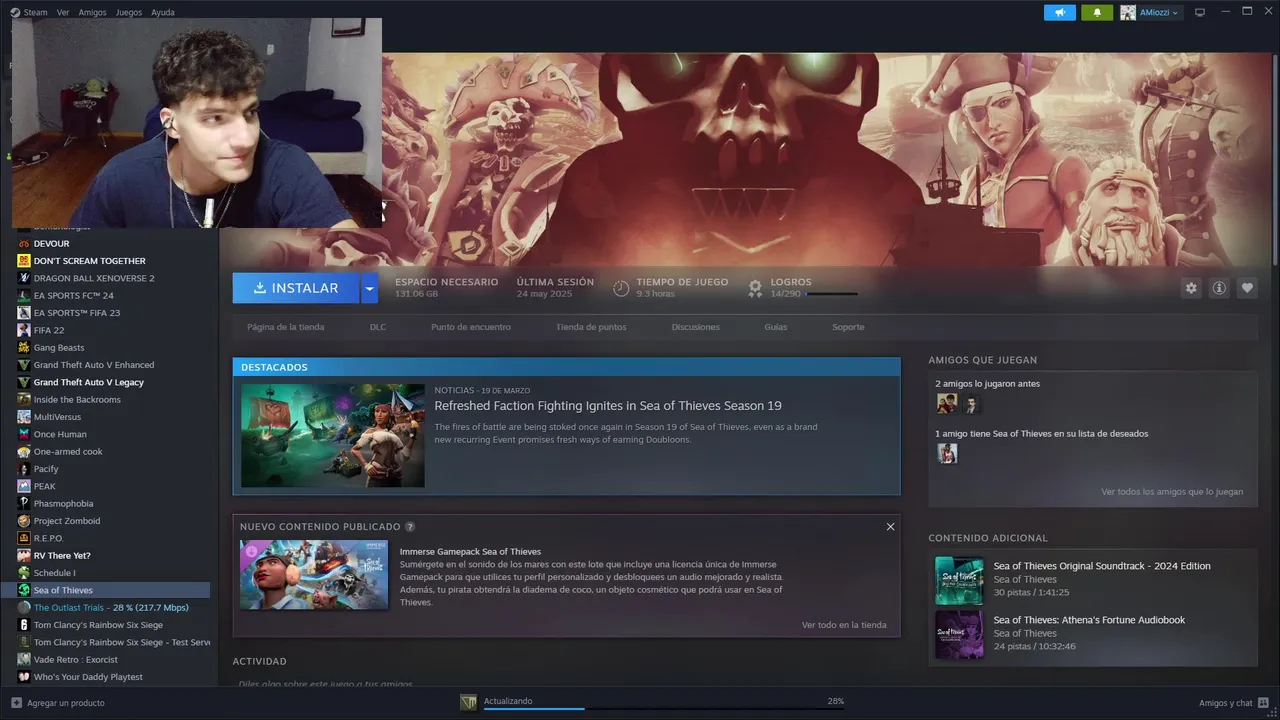Screen dimensions: 1280x720
Task: Click the EA SPORTS FC 24 icon
Action: pyautogui.click(x=24, y=295)
